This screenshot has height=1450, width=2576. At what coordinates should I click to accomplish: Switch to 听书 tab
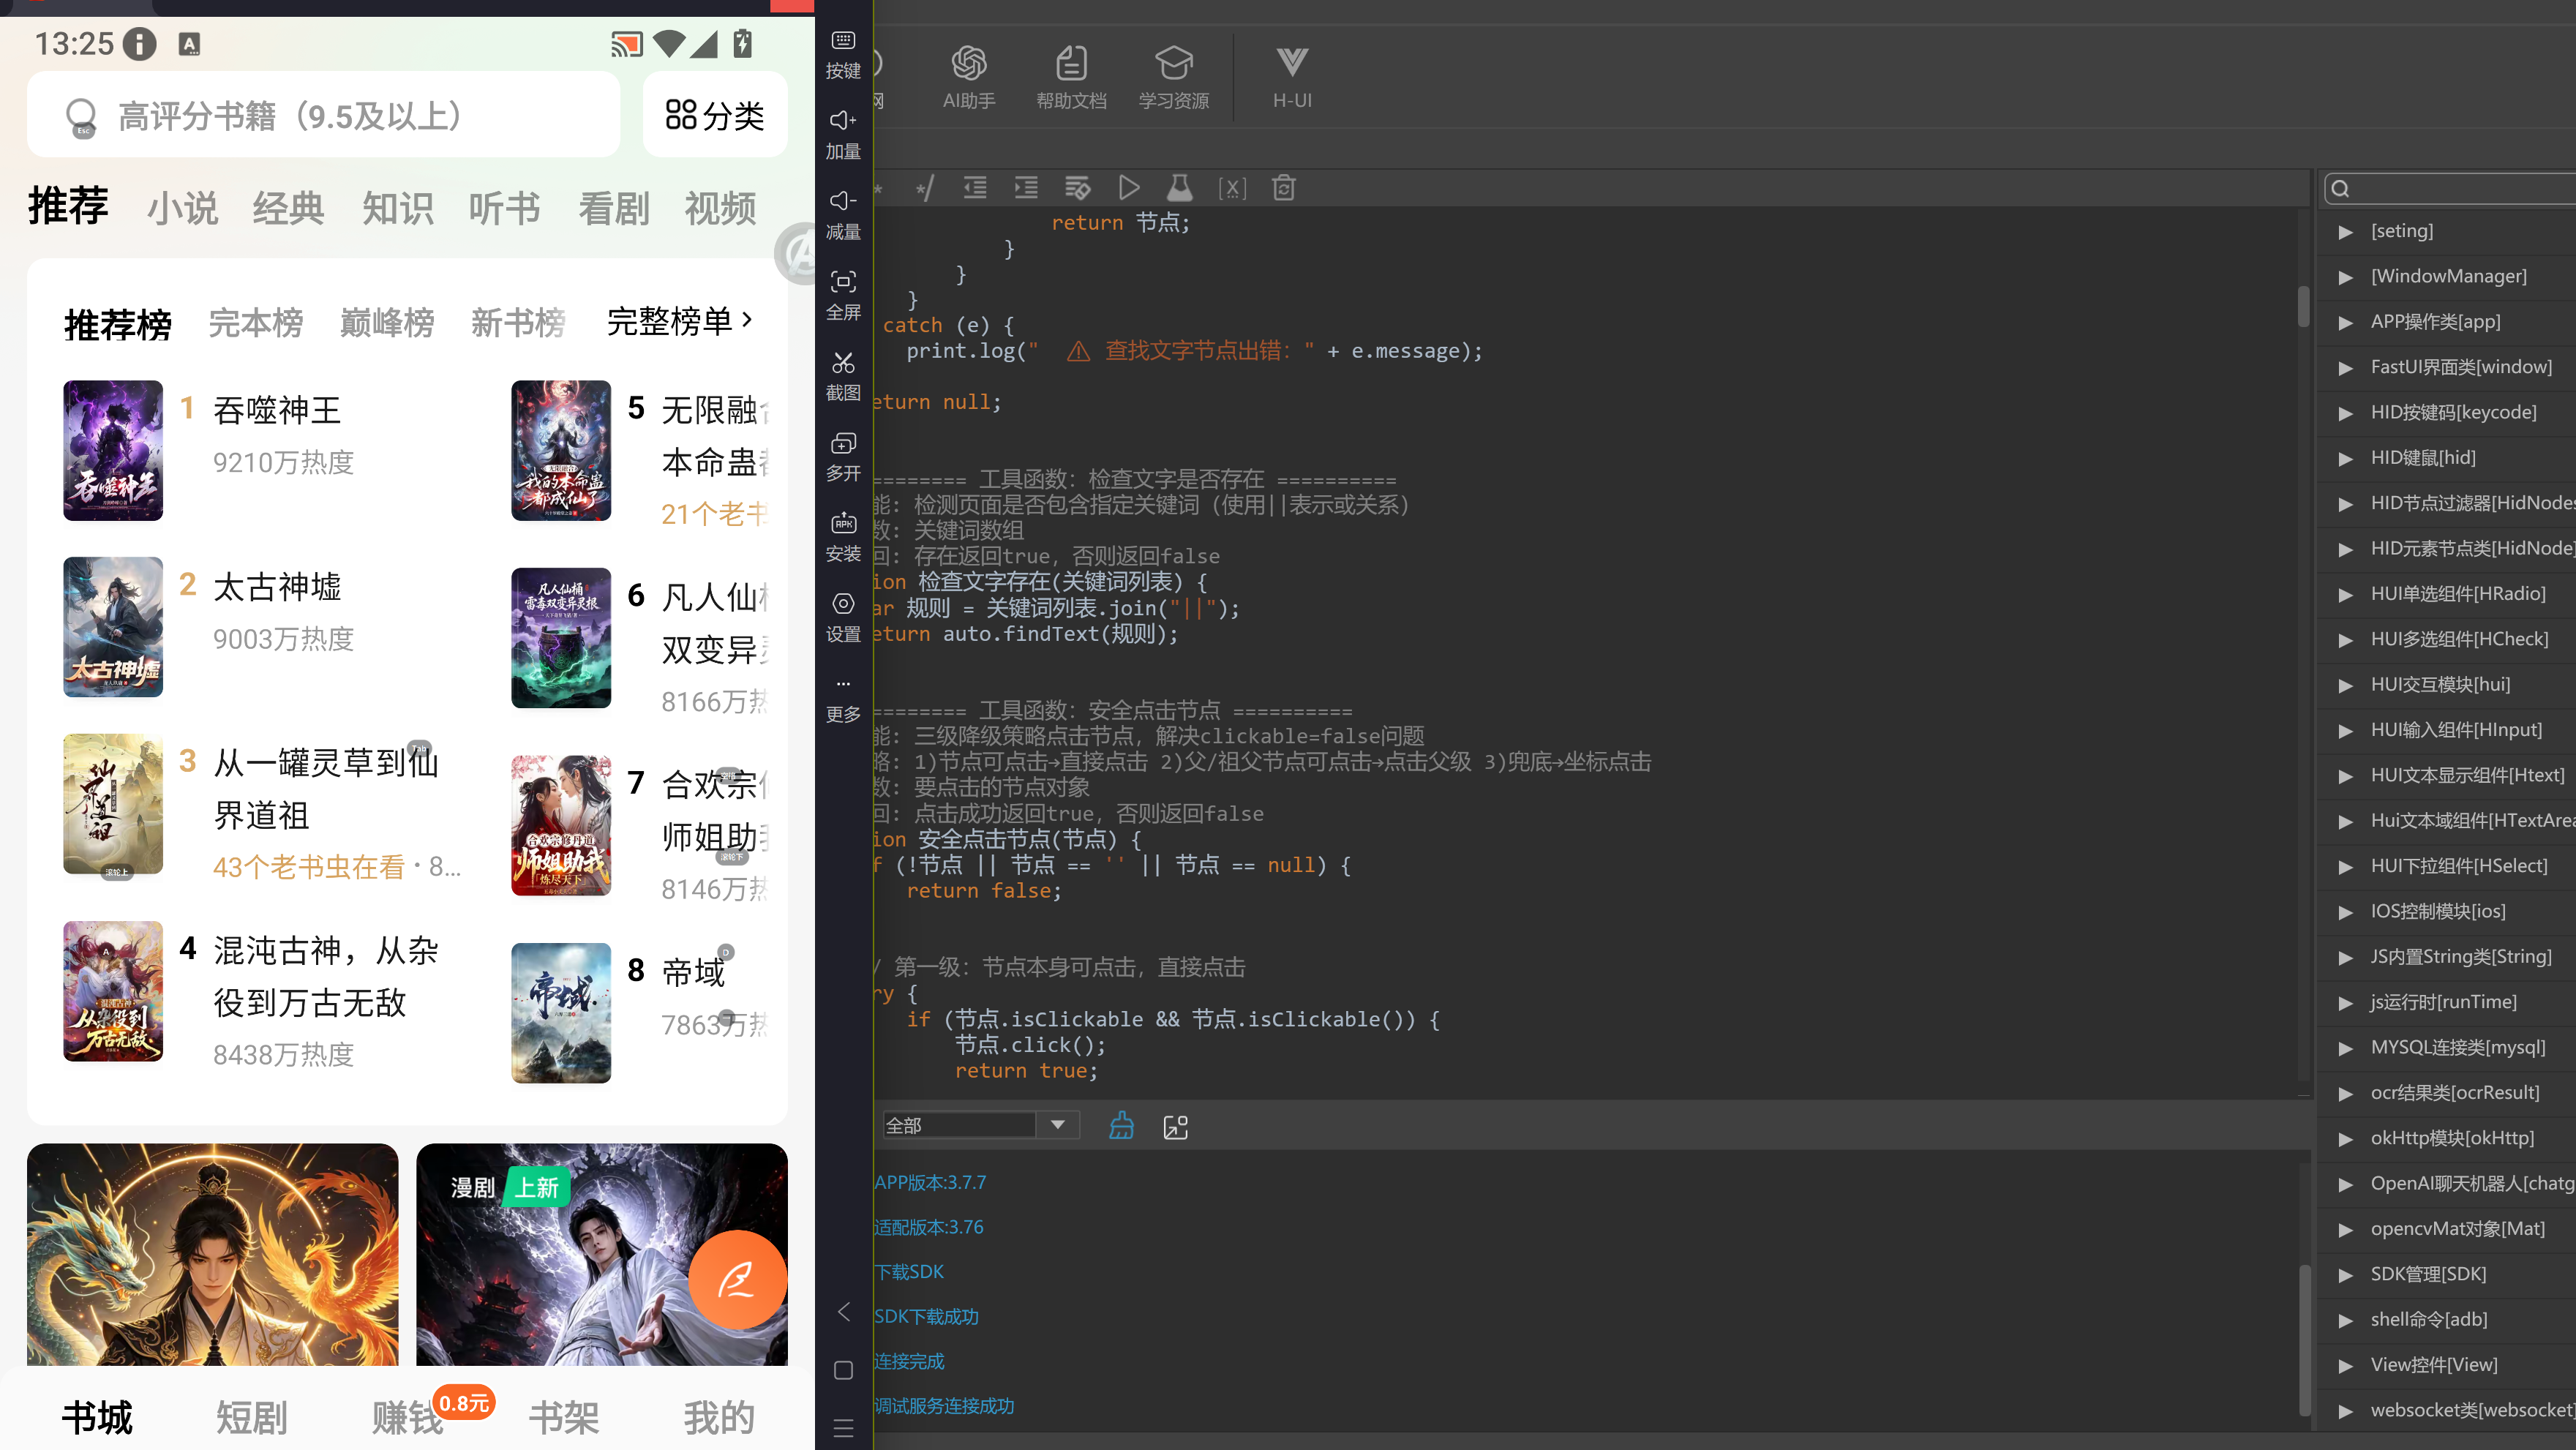click(505, 209)
